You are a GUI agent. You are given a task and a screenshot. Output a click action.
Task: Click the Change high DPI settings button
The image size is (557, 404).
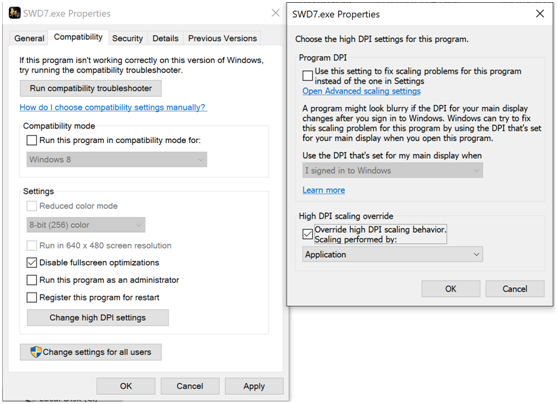tap(98, 318)
